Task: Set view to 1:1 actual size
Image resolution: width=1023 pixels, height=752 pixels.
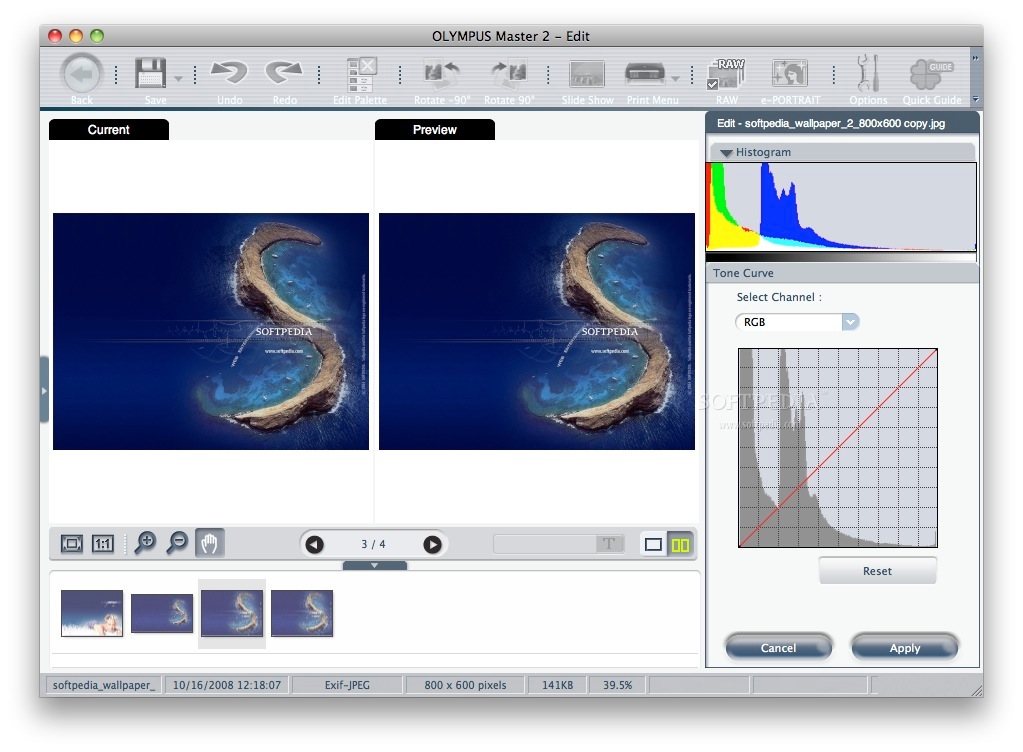Action: tap(101, 543)
